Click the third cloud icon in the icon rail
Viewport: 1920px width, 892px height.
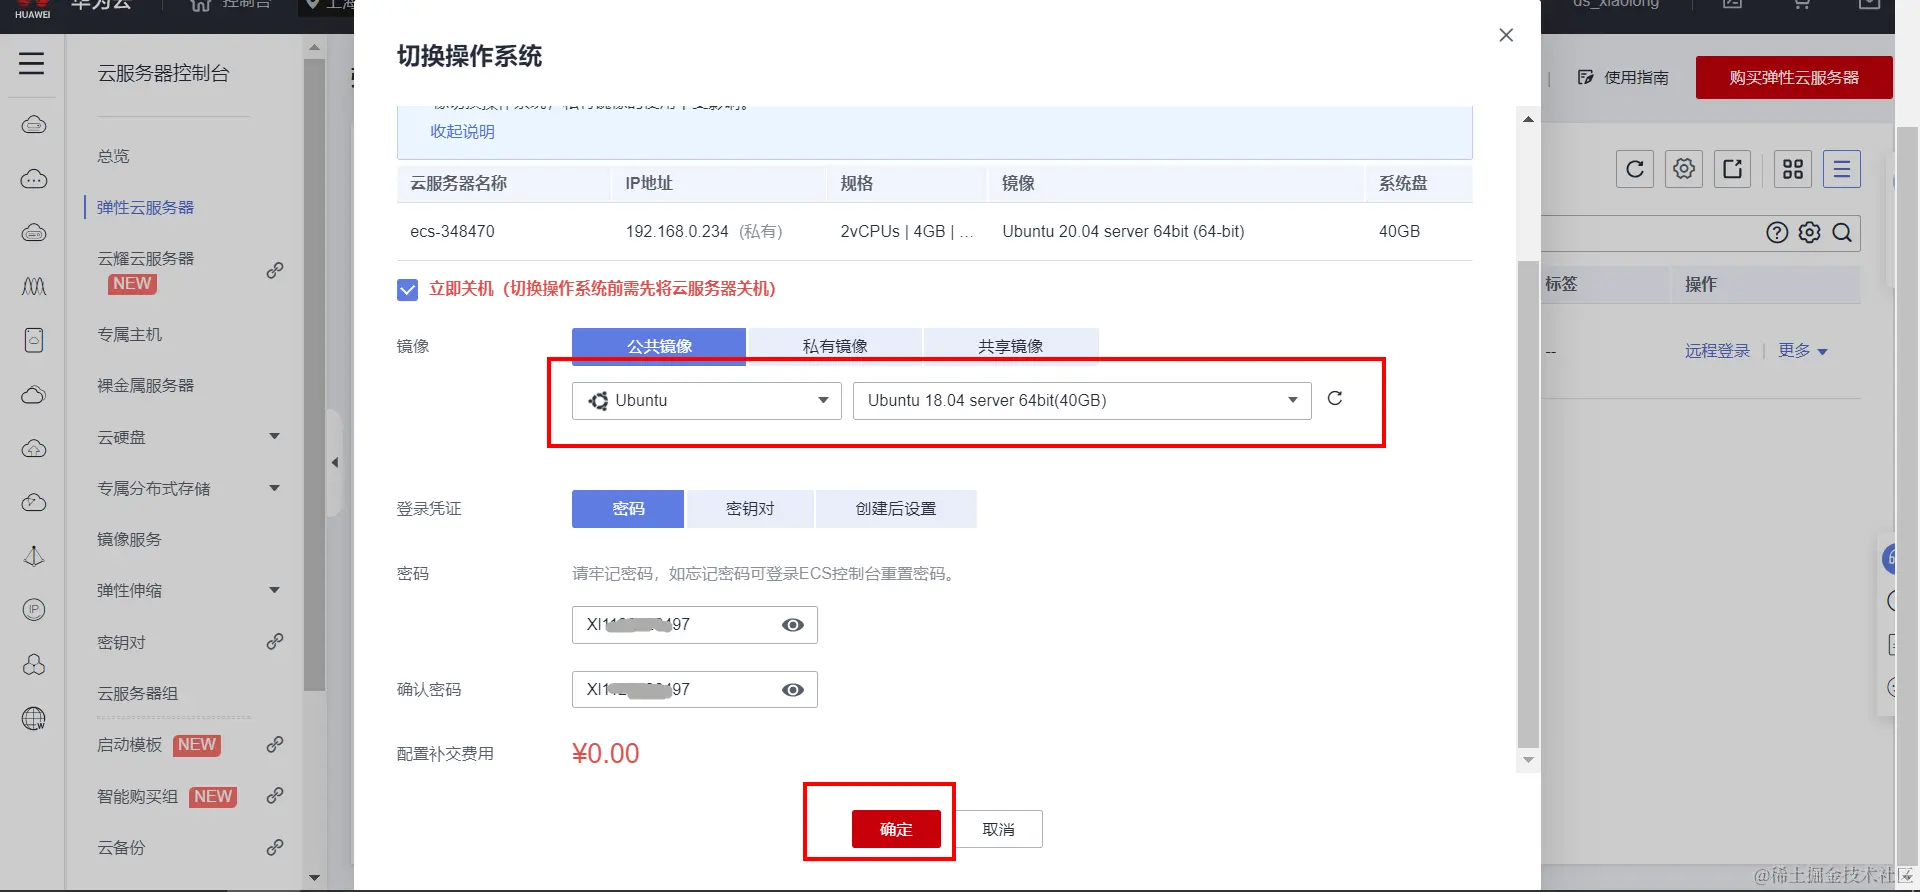(x=34, y=233)
